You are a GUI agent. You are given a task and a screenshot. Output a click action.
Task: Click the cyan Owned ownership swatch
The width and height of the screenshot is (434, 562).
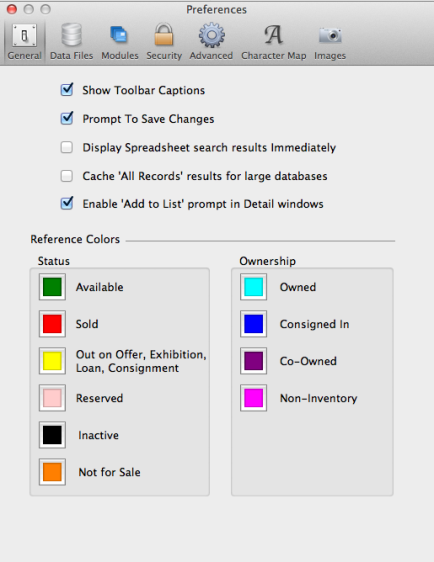tap(253, 287)
